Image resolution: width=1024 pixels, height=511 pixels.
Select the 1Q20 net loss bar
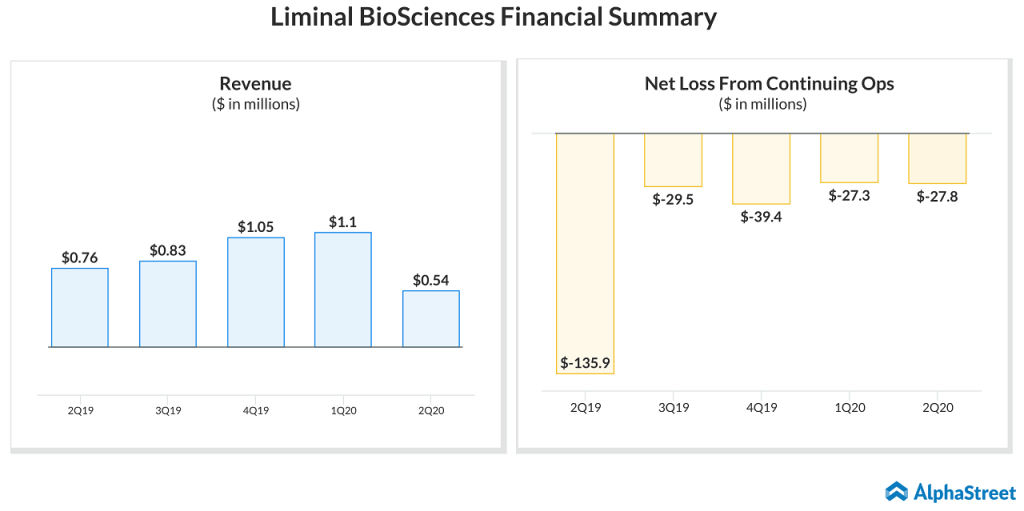(x=849, y=157)
